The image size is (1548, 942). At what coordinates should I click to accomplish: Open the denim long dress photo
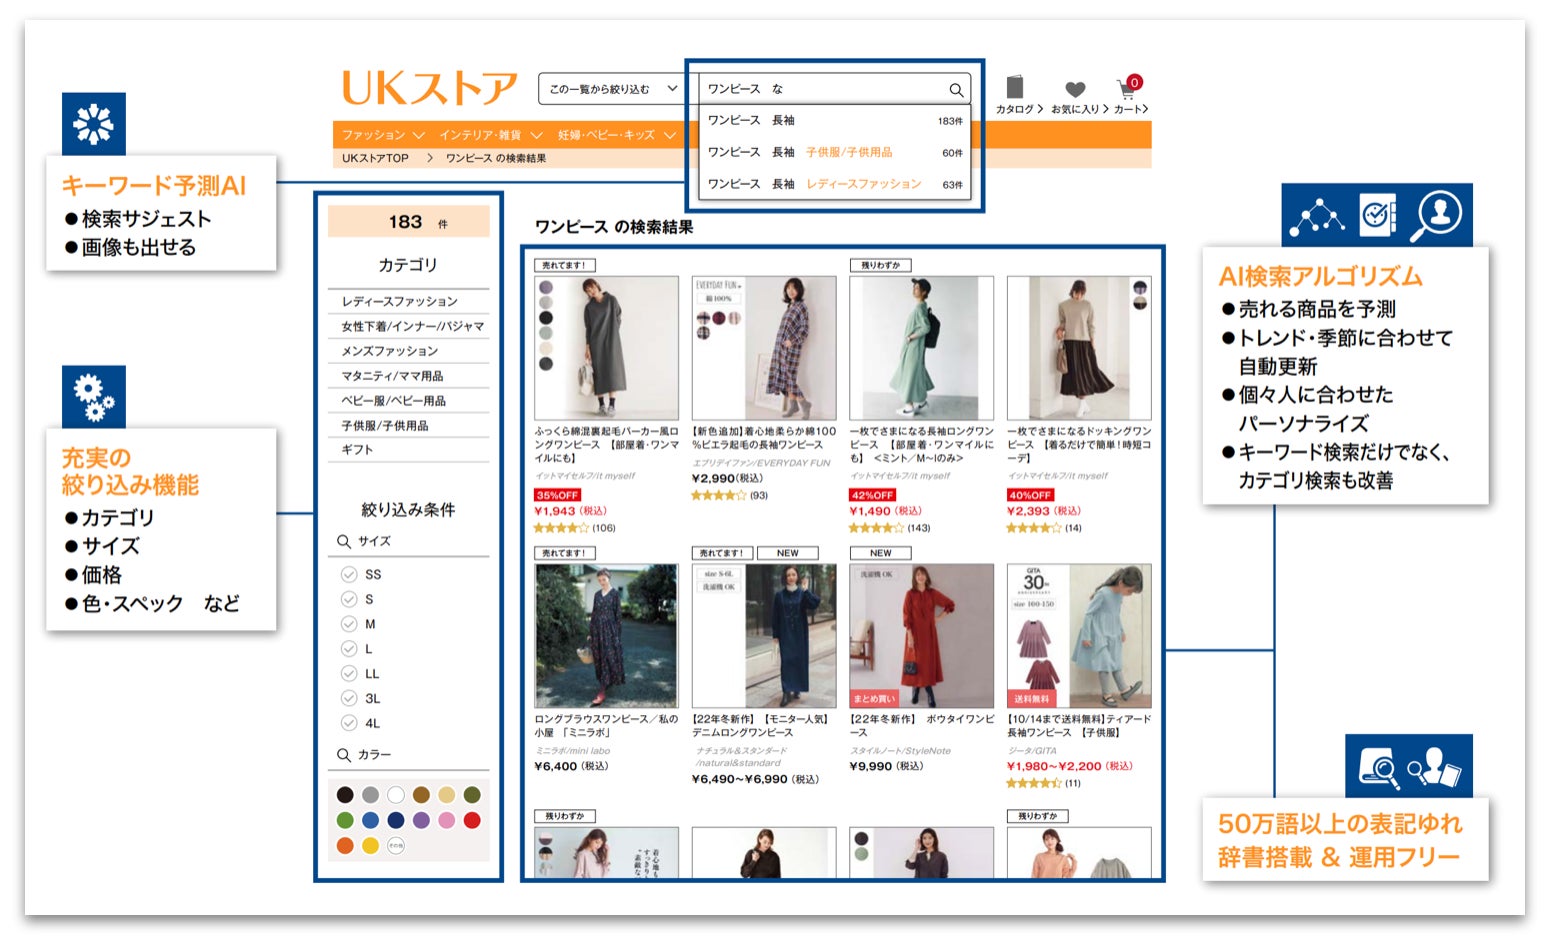pos(764,636)
